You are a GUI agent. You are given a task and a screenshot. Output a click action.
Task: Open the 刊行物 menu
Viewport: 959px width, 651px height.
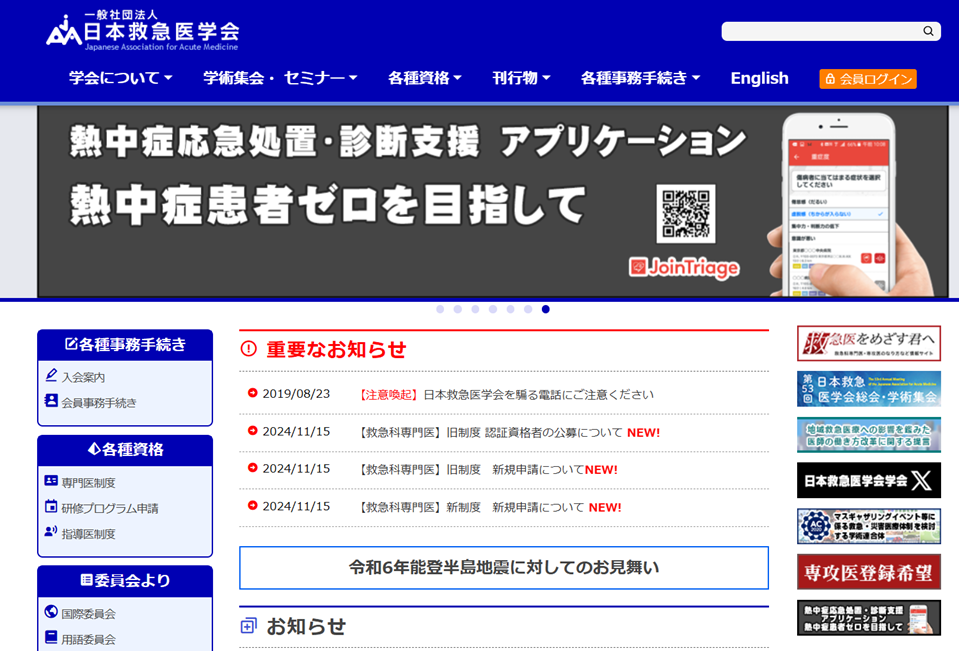click(521, 78)
